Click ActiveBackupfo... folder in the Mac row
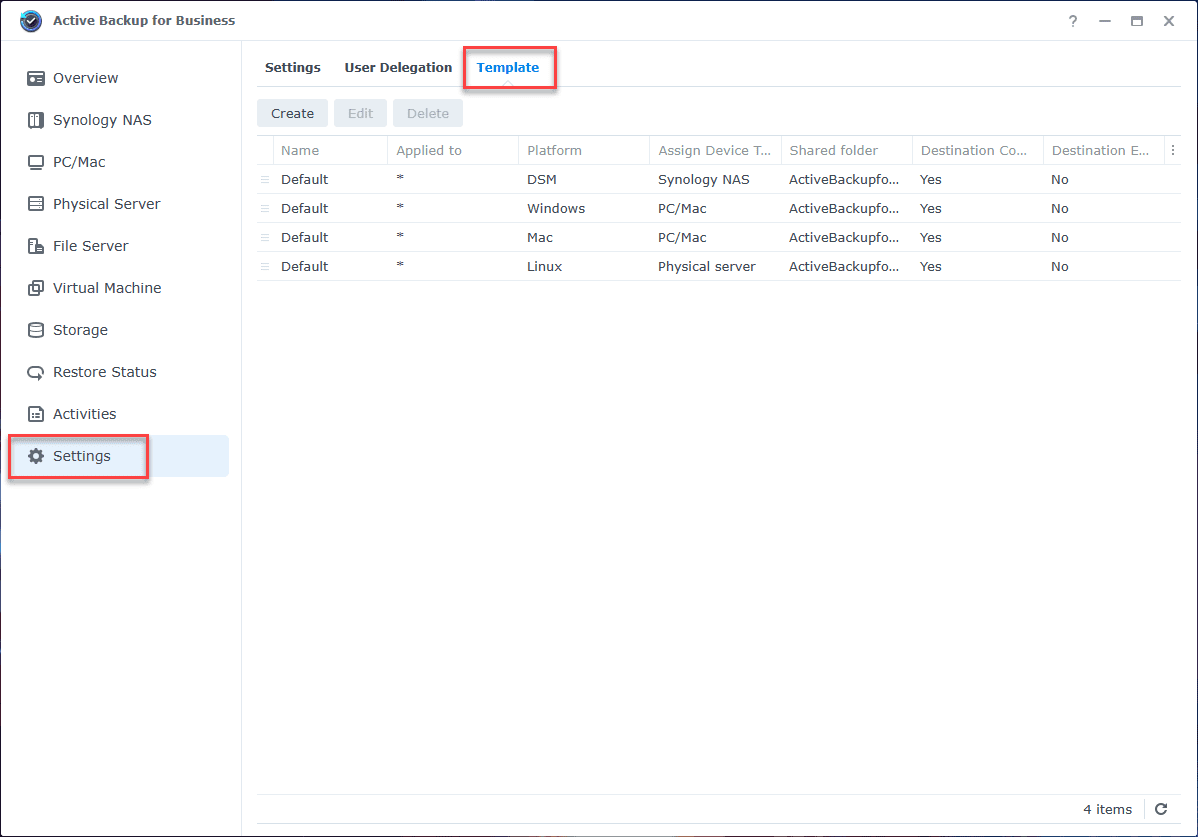1198x837 pixels. tap(844, 238)
